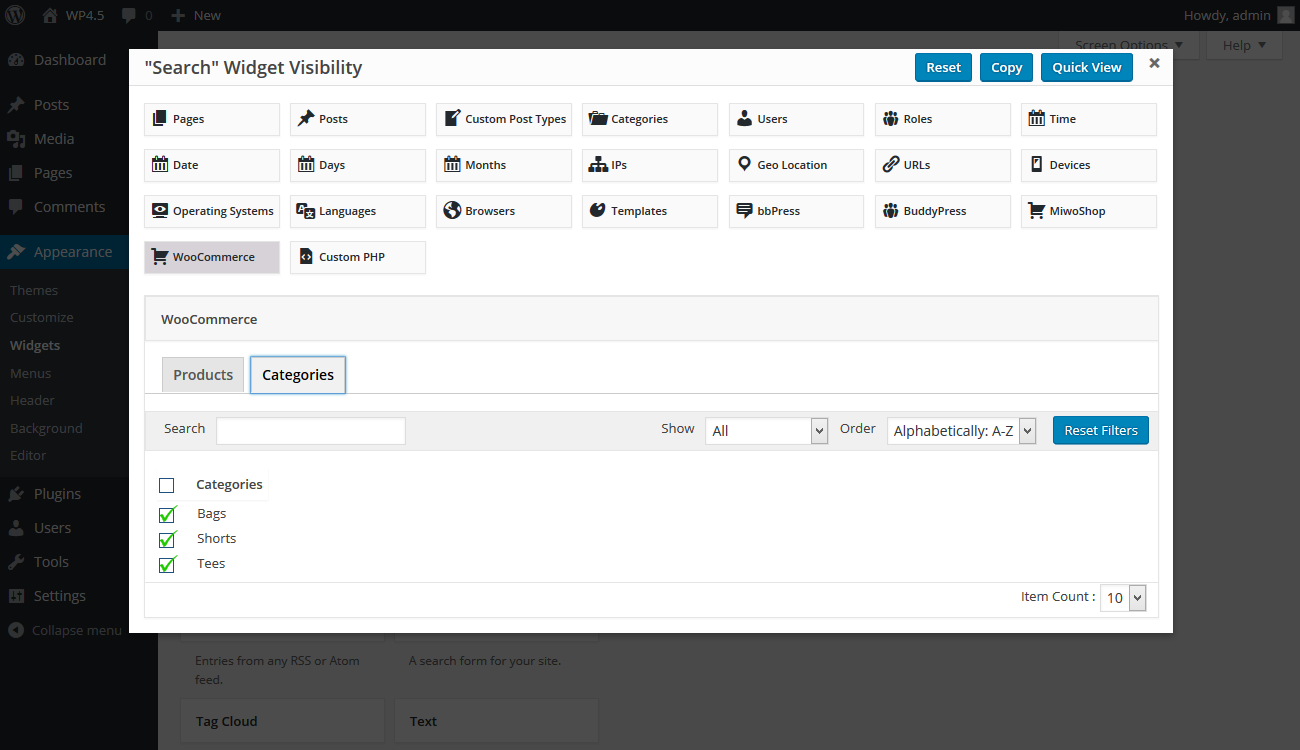The width and height of the screenshot is (1300, 750).
Task: Click the Reset Filters button
Action: pos(1101,431)
